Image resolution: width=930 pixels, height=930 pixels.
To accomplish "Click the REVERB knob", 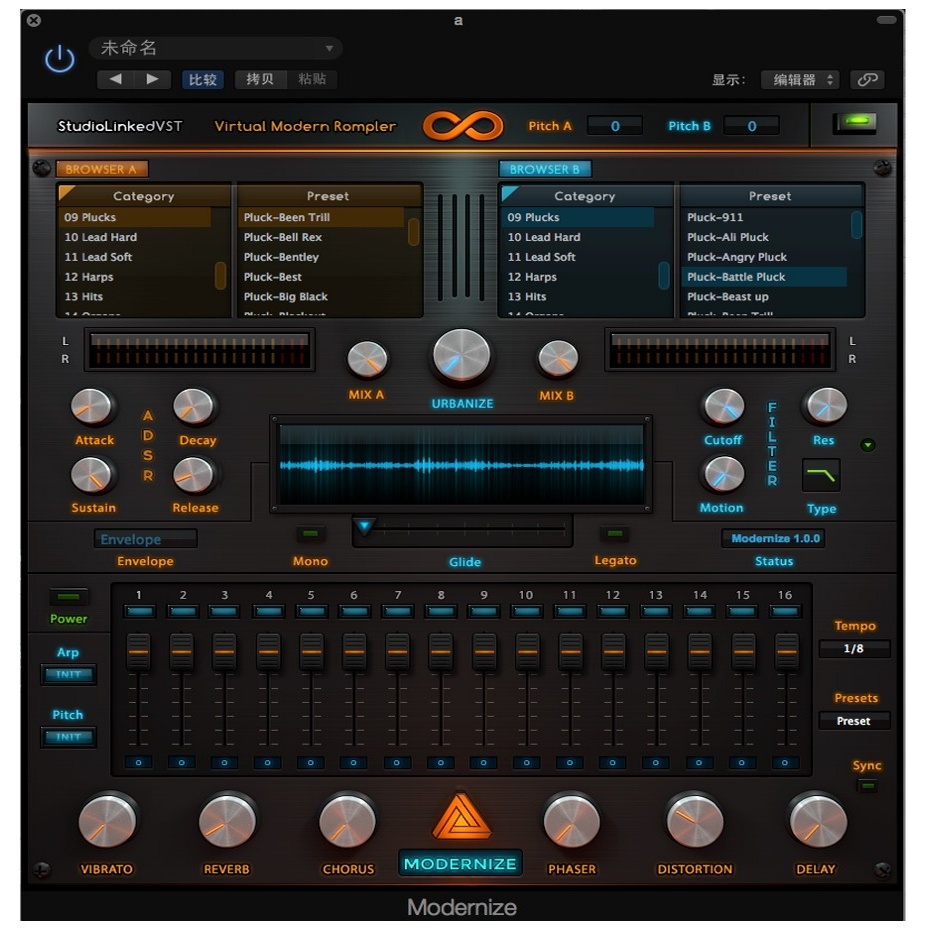I will pyautogui.click(x=227, y=821).
